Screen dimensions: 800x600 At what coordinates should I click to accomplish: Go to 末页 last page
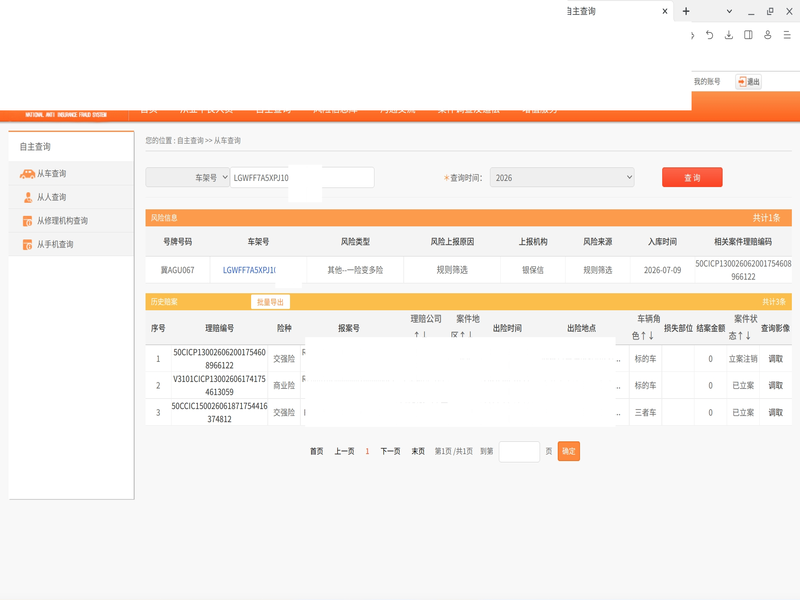(x=418, y=452)
